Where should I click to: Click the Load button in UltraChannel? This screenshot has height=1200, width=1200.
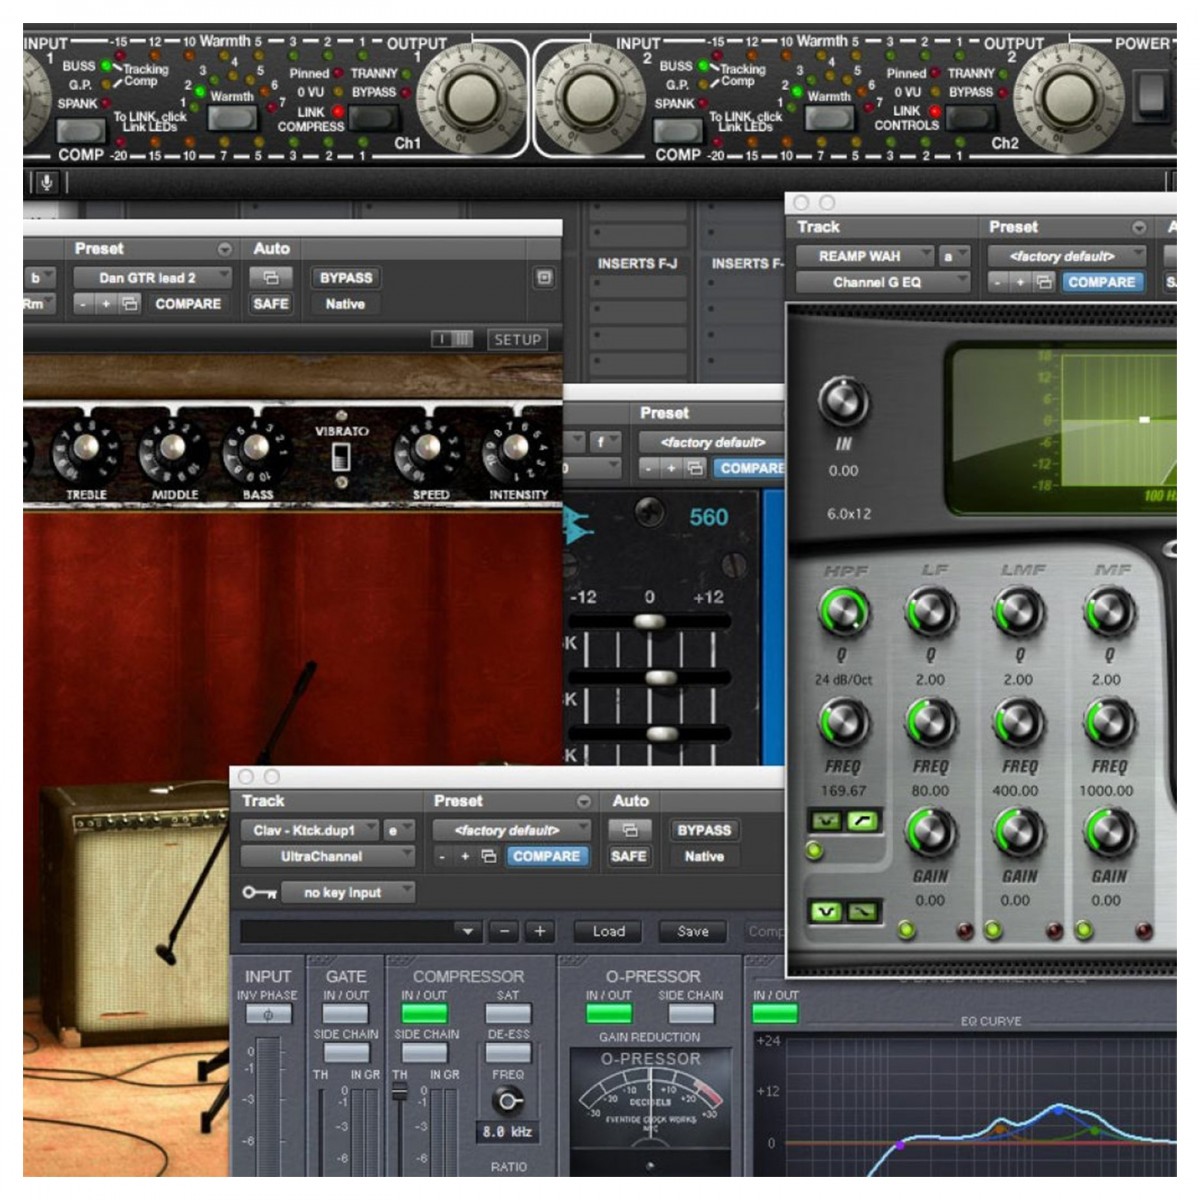pyautogui.click(x=608, y=931)
